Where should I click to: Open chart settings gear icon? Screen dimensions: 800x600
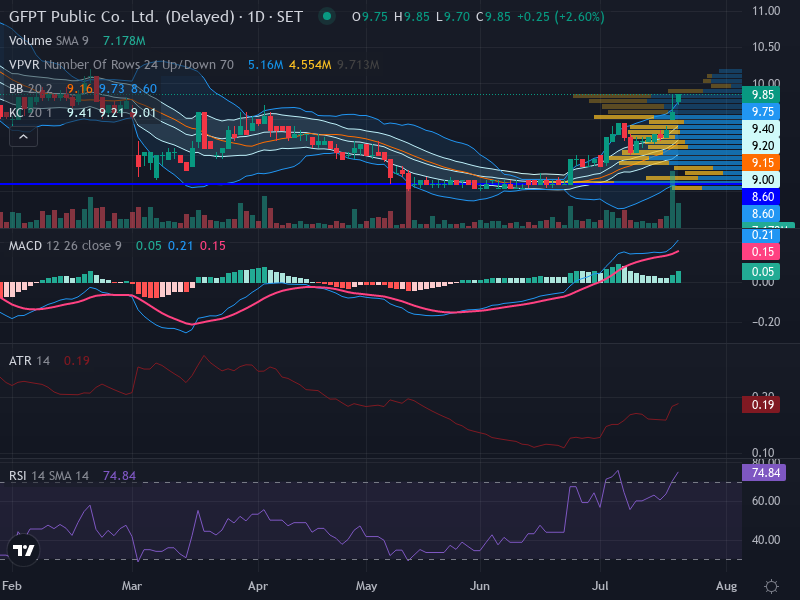point(771,586)
